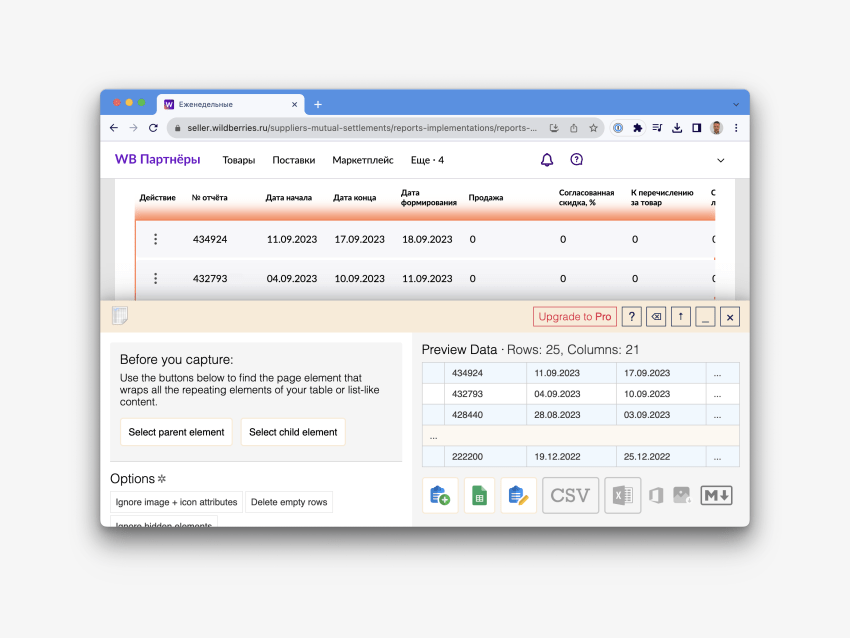Click the address bar URL field
This screenshot has width=850, height=638.
(x=362, y=128)
